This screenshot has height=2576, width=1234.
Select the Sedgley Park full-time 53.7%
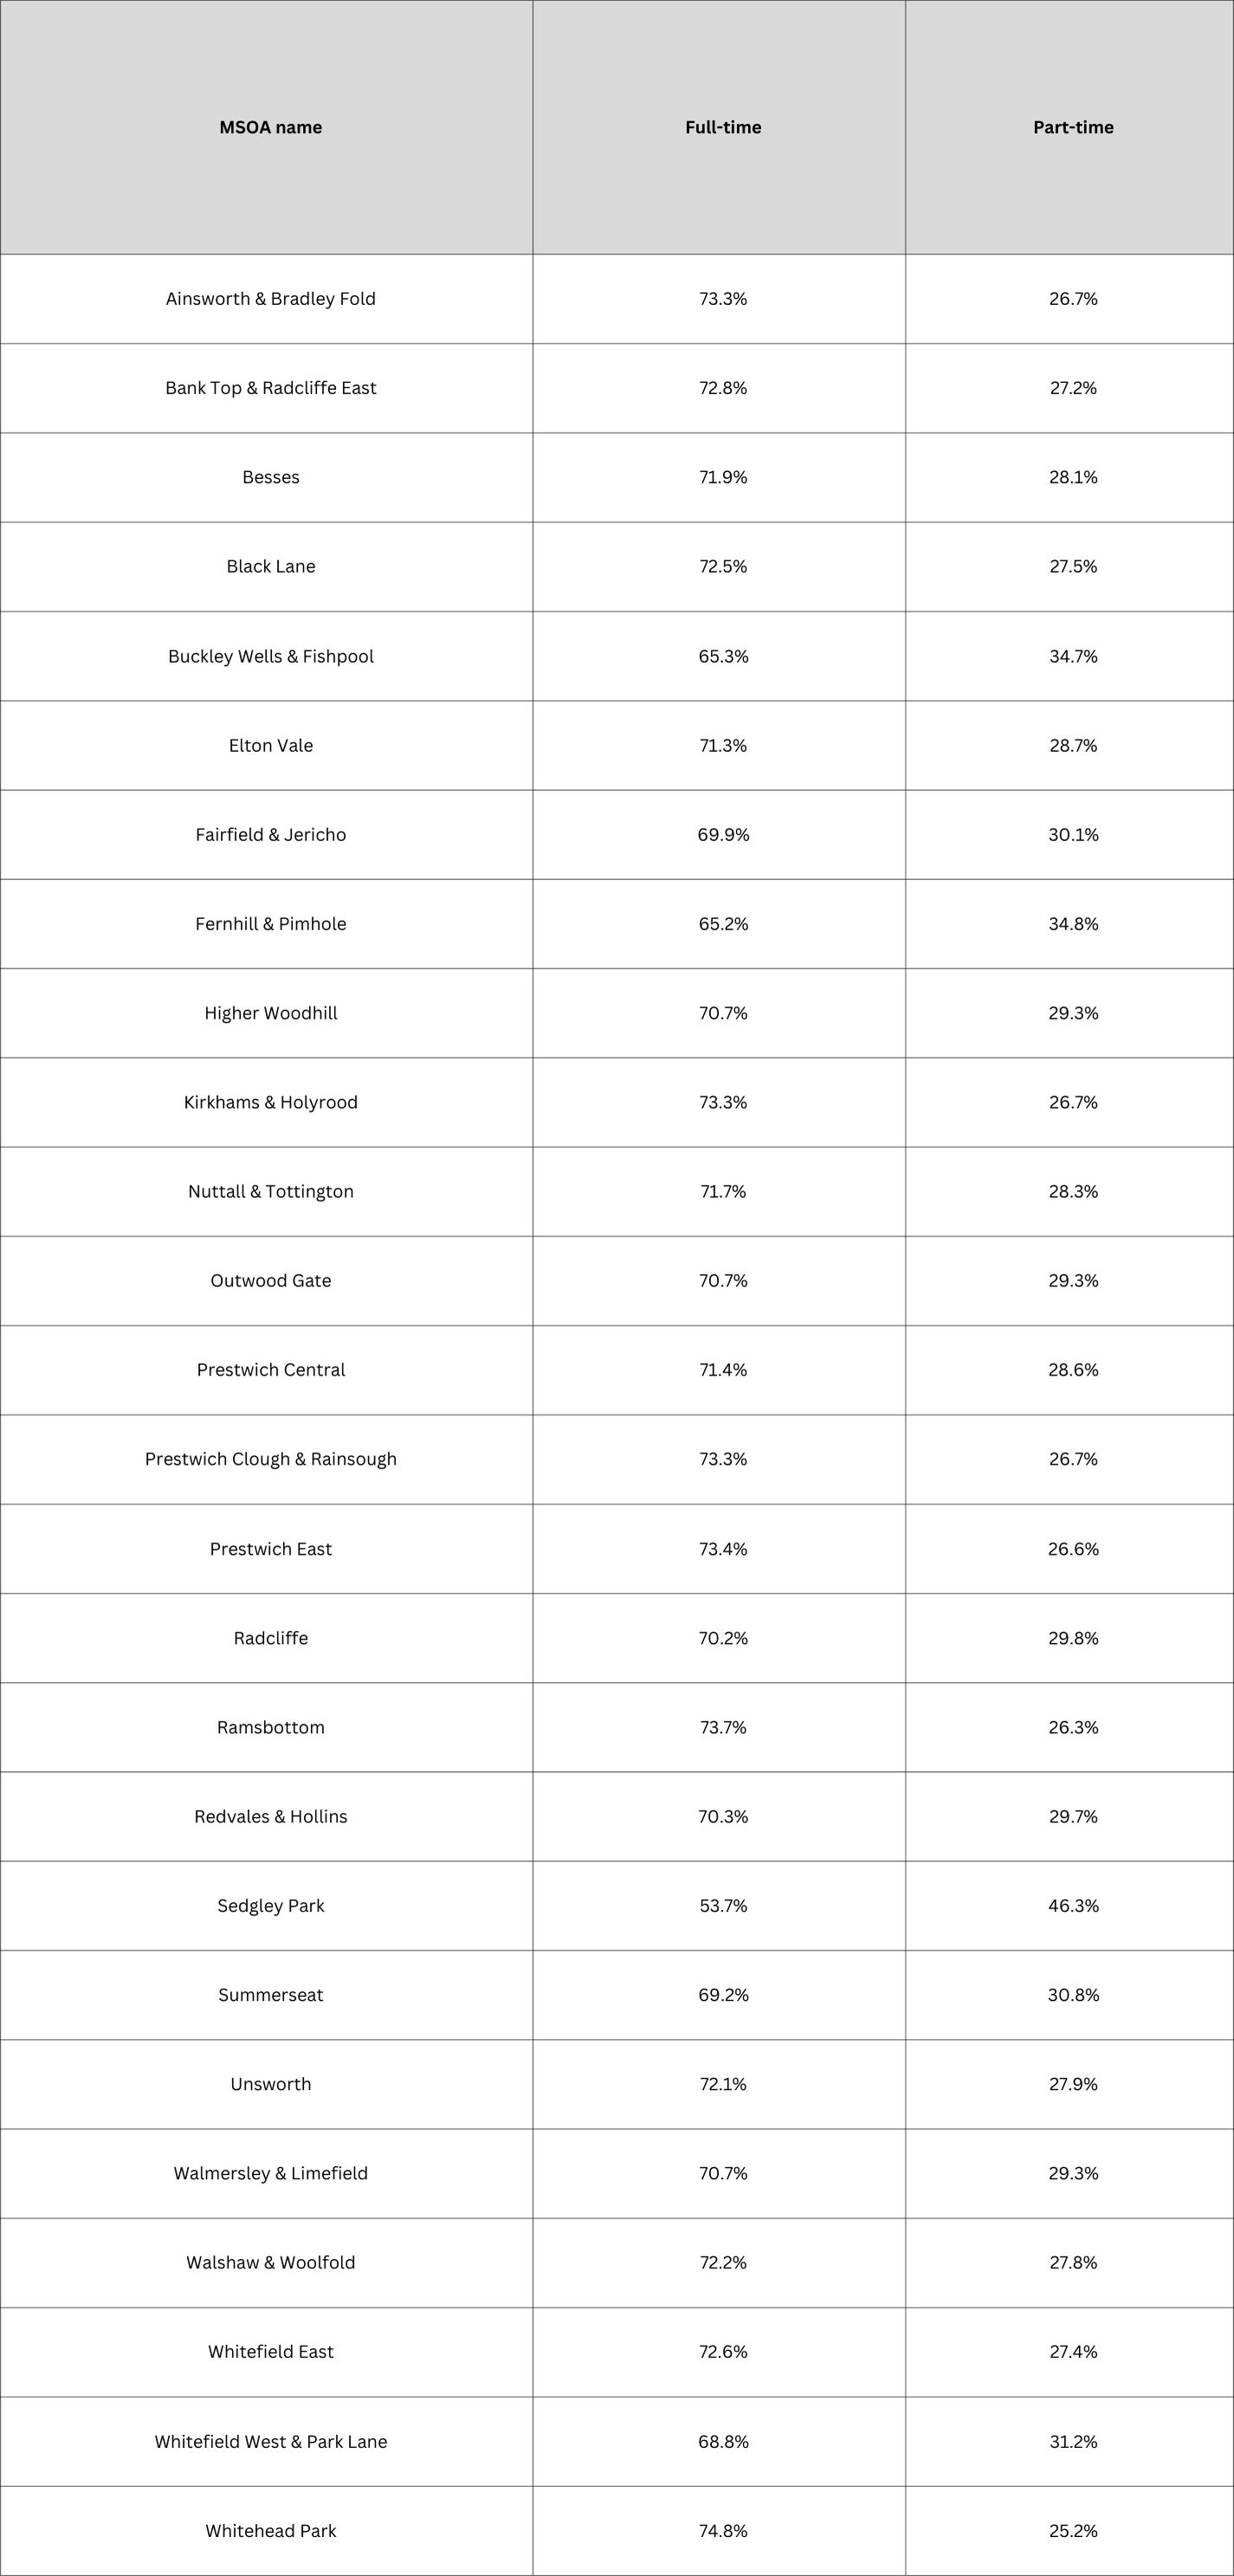(x=723, y=1906)
